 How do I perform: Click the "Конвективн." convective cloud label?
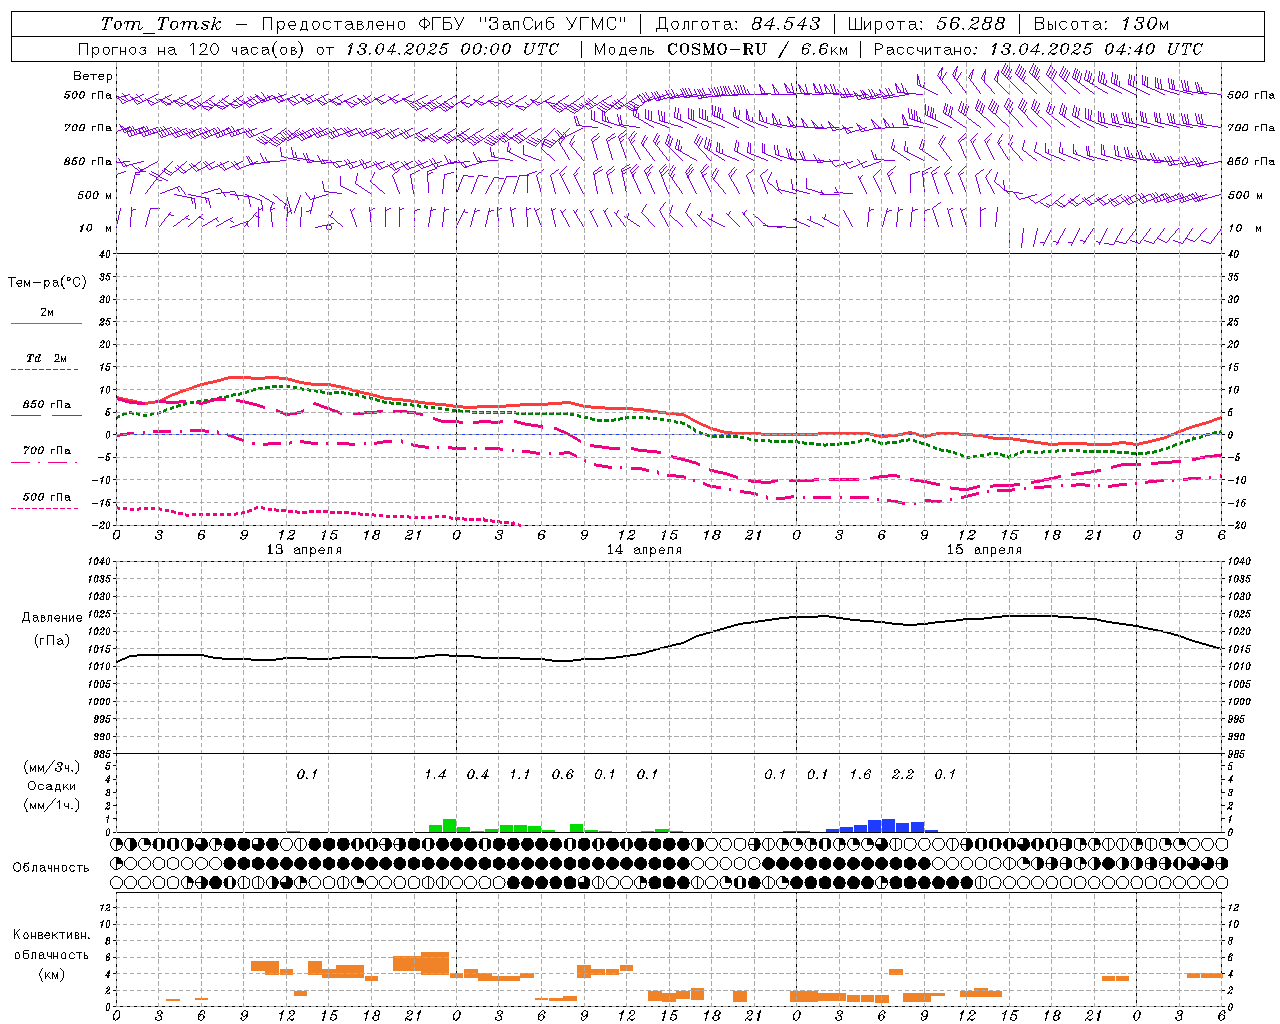(x=52, y=935)
